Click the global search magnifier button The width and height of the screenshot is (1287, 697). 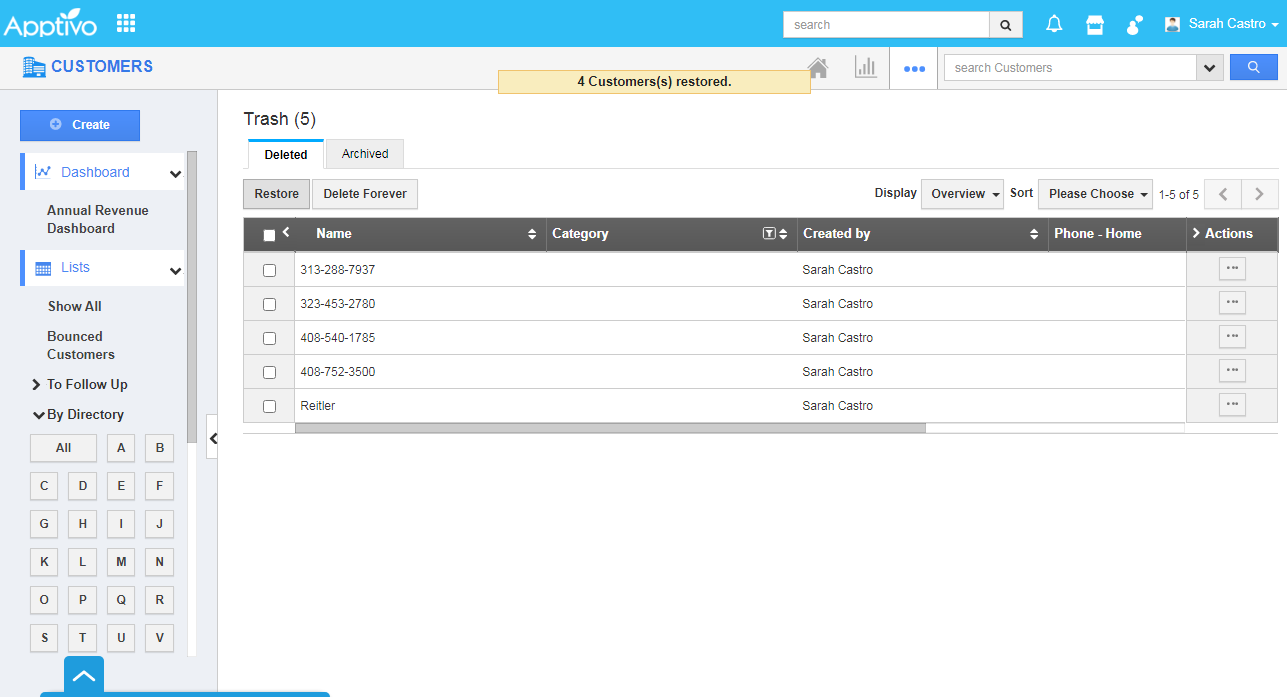(1005, 25)
